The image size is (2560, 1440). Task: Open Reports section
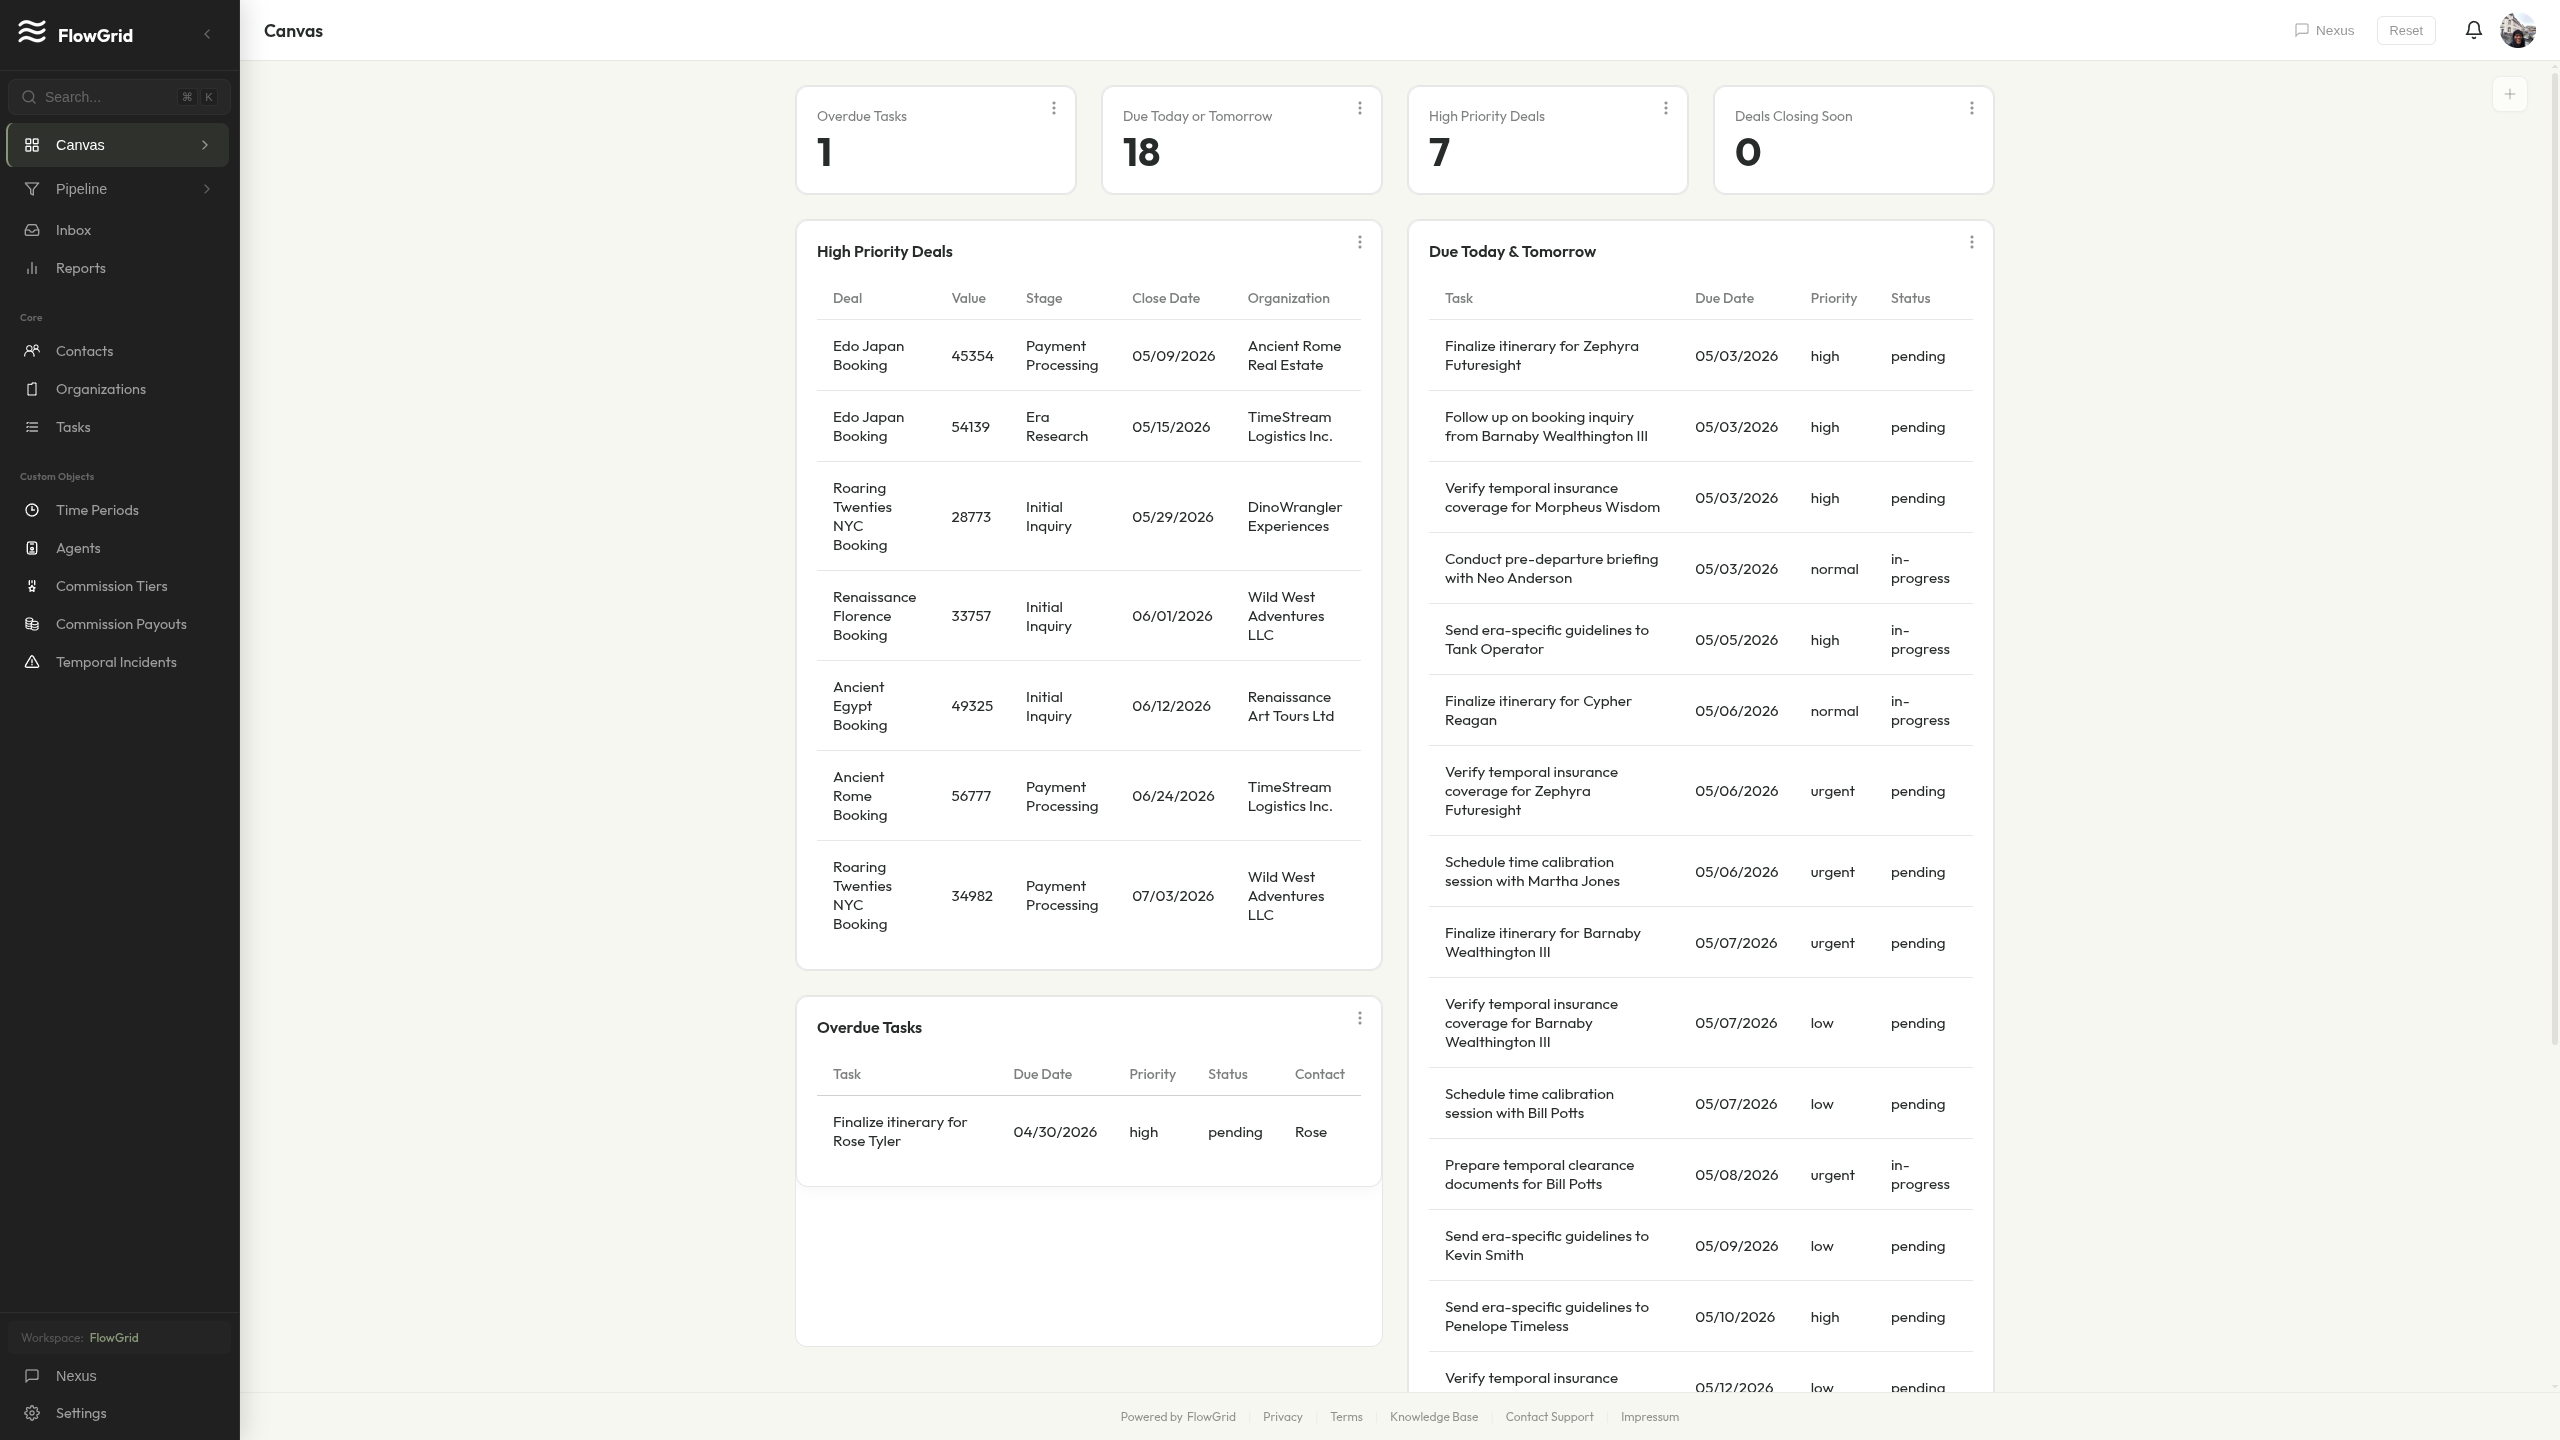[117, 268]
